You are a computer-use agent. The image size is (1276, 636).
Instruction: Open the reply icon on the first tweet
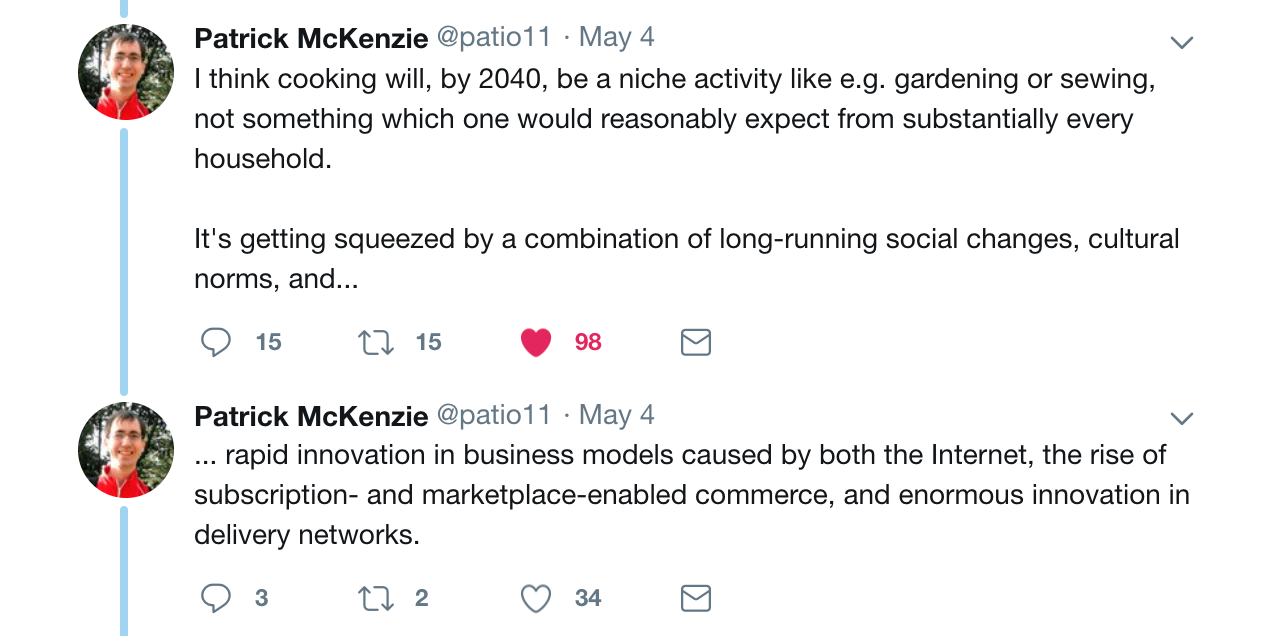point(215,341)
